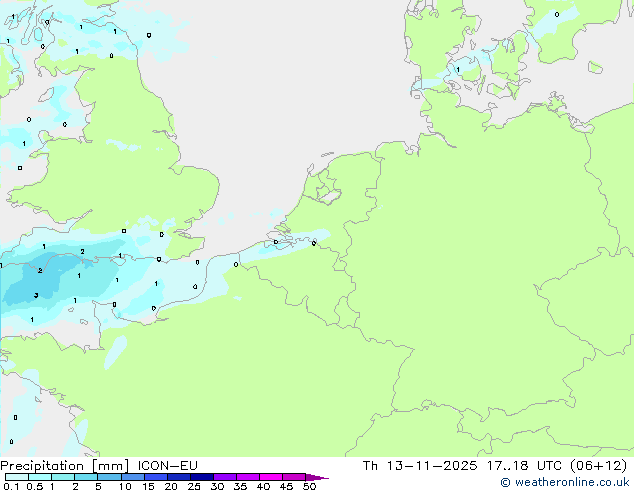Viewport: 634px width, 490px height.
Task: Click the '17..18 UTC' time label
Action: (524, 465)
